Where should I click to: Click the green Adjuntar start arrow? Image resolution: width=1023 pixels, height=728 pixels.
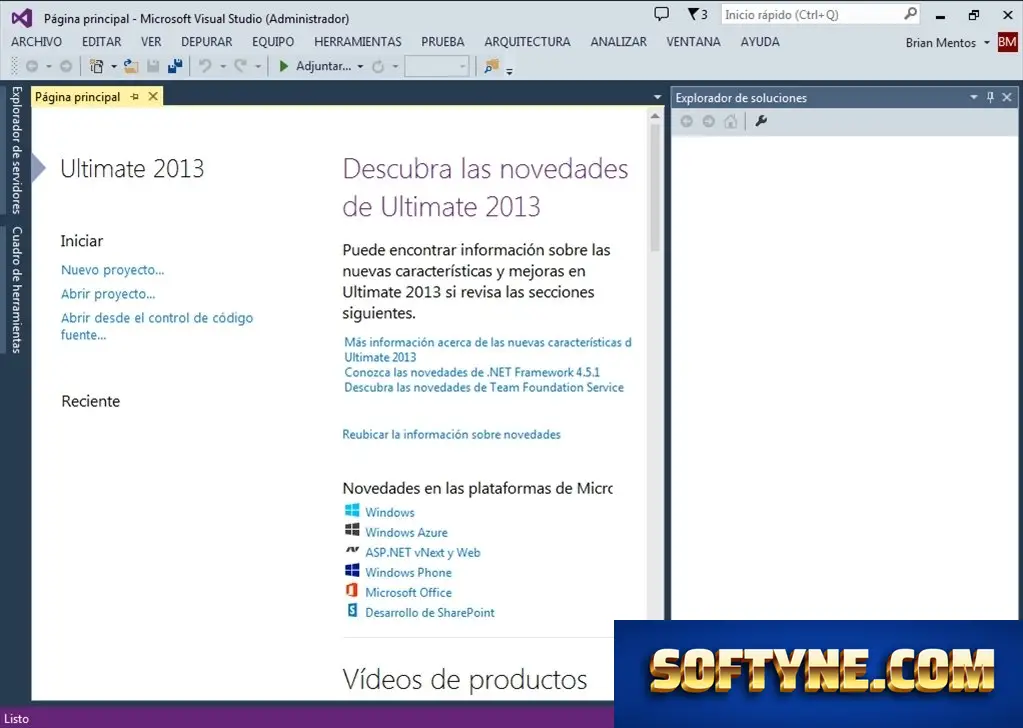pos(284,66)
